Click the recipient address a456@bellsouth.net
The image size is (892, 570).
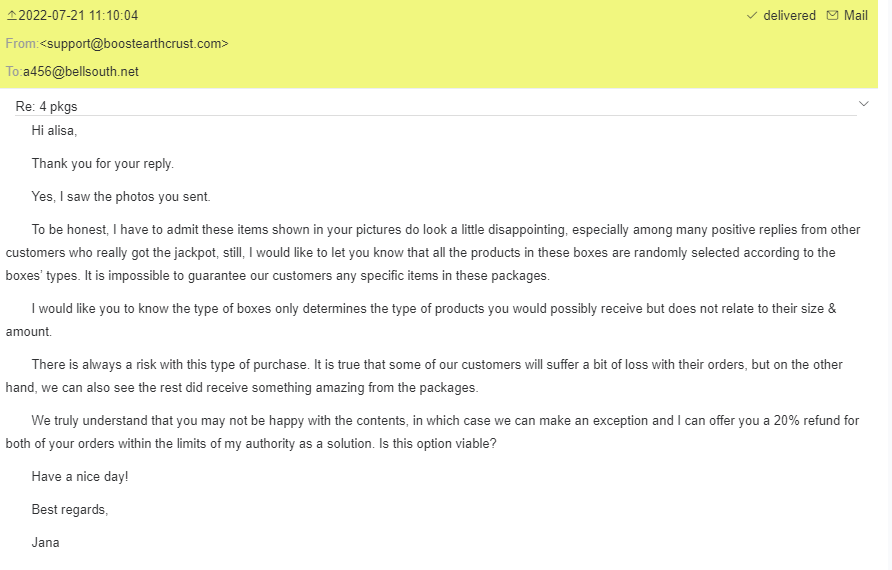coord(81,72)
